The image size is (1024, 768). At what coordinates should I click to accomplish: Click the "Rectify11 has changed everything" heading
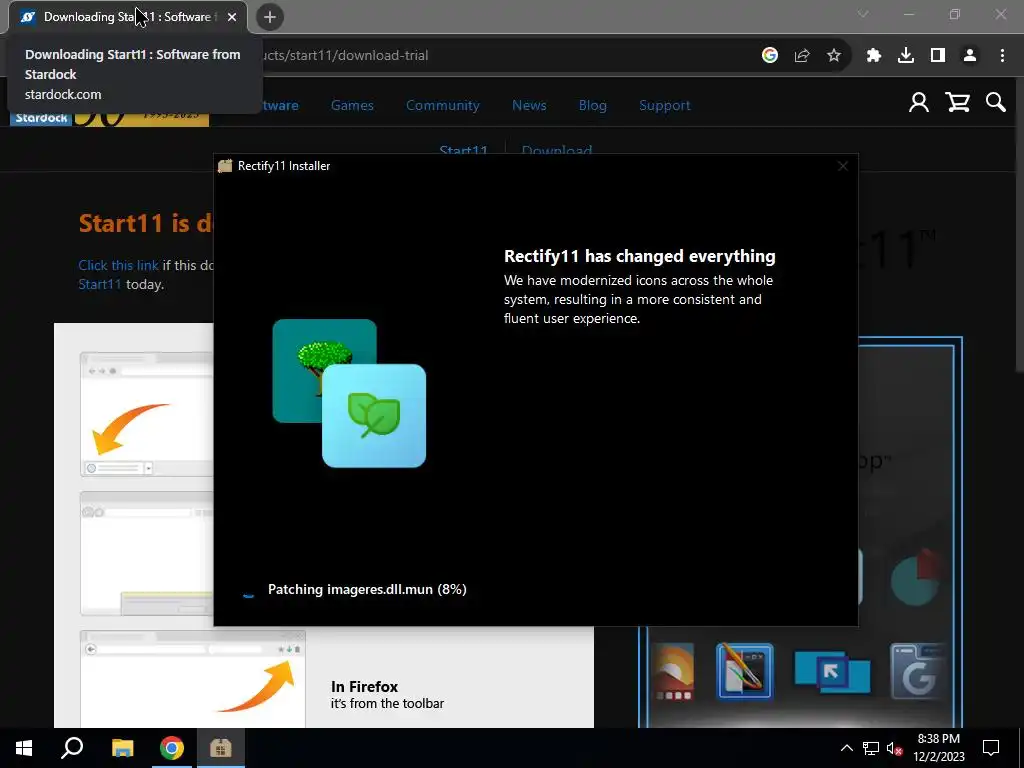pos(639,256)
